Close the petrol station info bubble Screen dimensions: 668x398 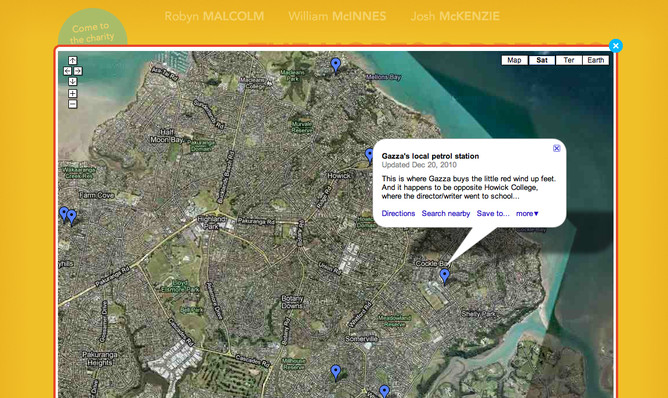point(556,148)
